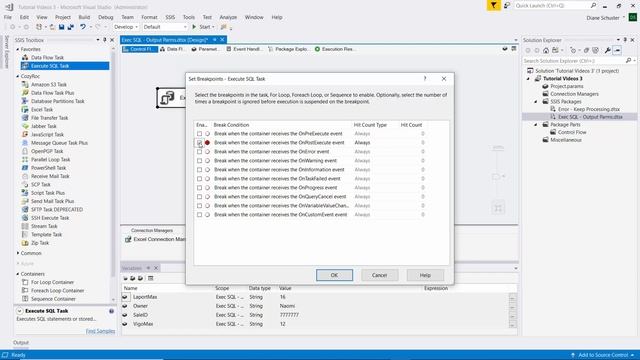Enable the OnInformation event breakpoint checkbox
640x360 pixels.
point(199,170)
